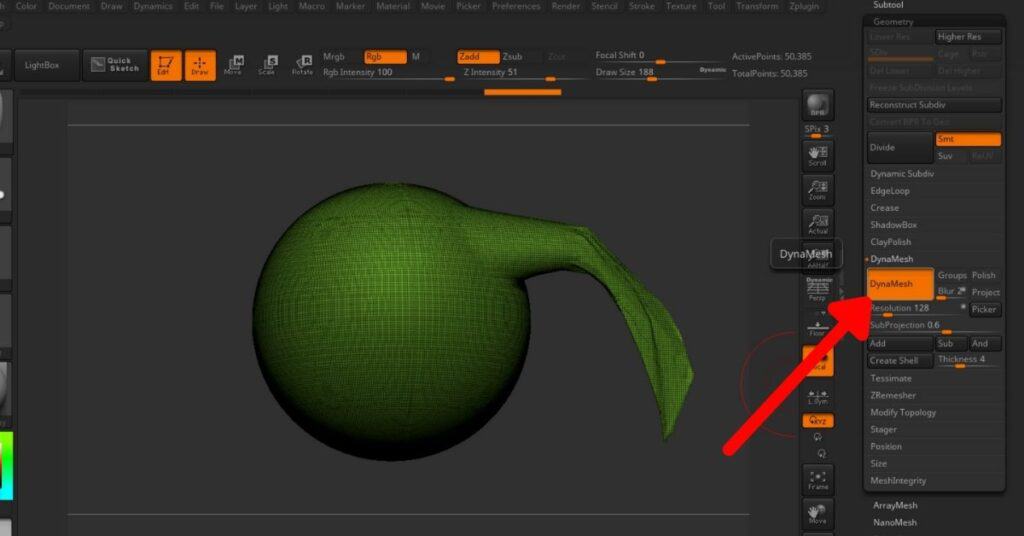The image size is (1024, 536).
Task: Collapse the Geometry palette header
Action: pos(893,21)
